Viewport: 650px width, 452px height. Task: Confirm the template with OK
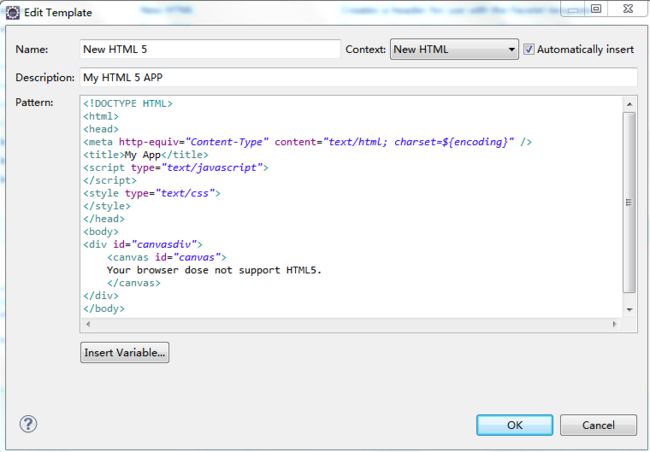tap(514, 425)
